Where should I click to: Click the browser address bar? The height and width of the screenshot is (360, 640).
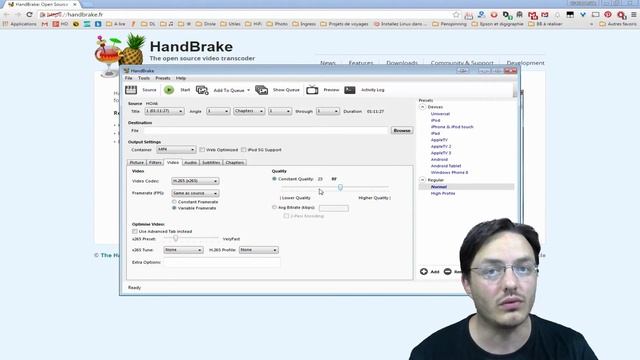tap(245, 14)
